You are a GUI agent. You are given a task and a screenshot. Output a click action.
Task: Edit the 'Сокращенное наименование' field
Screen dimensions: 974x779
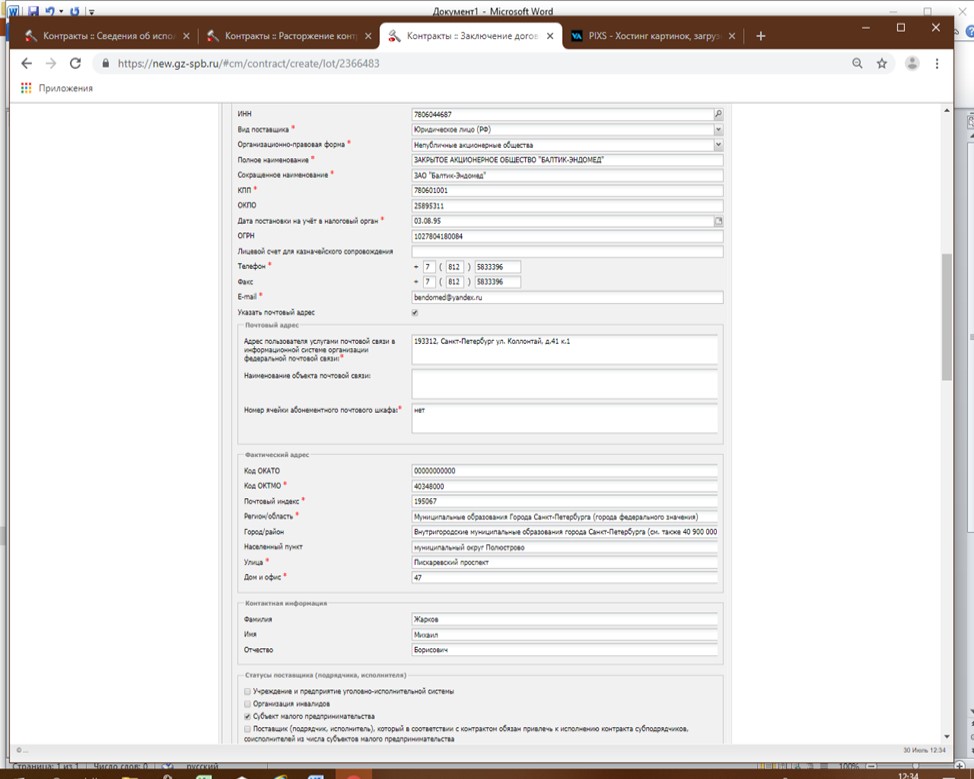567,175
